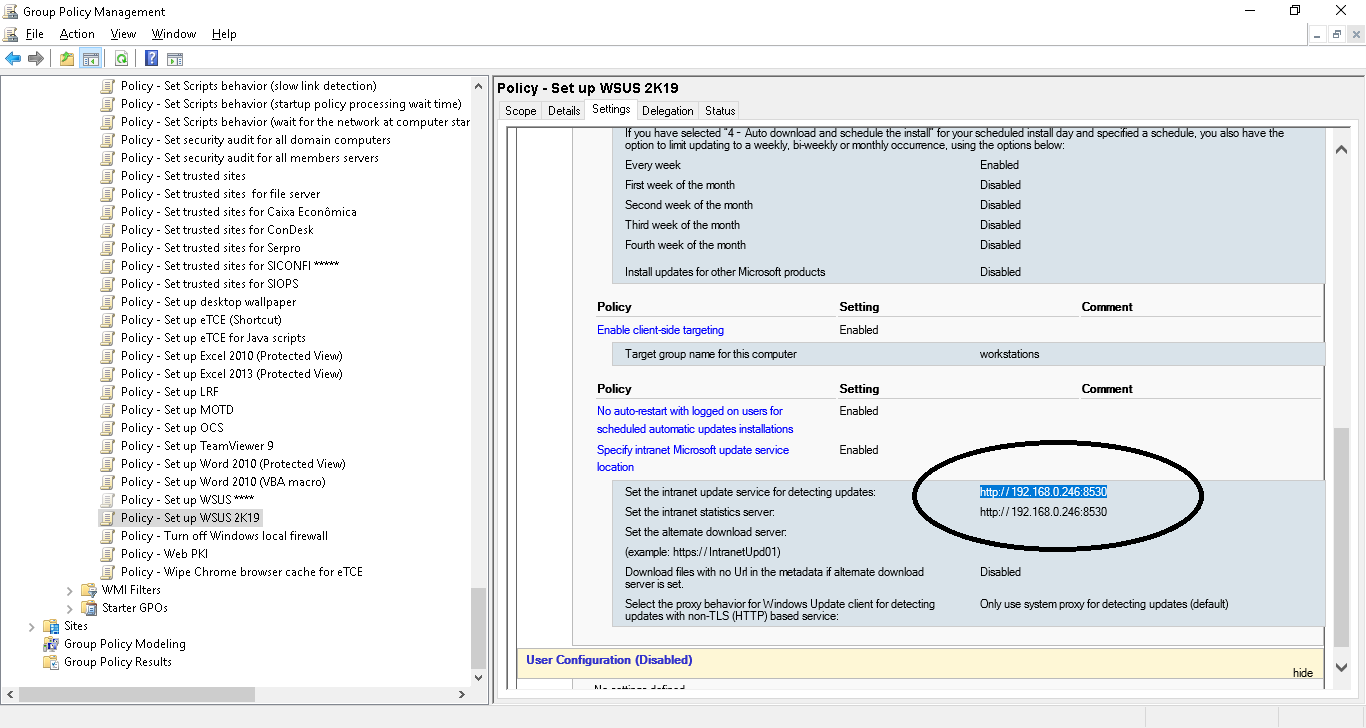Open the View menu

point(123,34)
